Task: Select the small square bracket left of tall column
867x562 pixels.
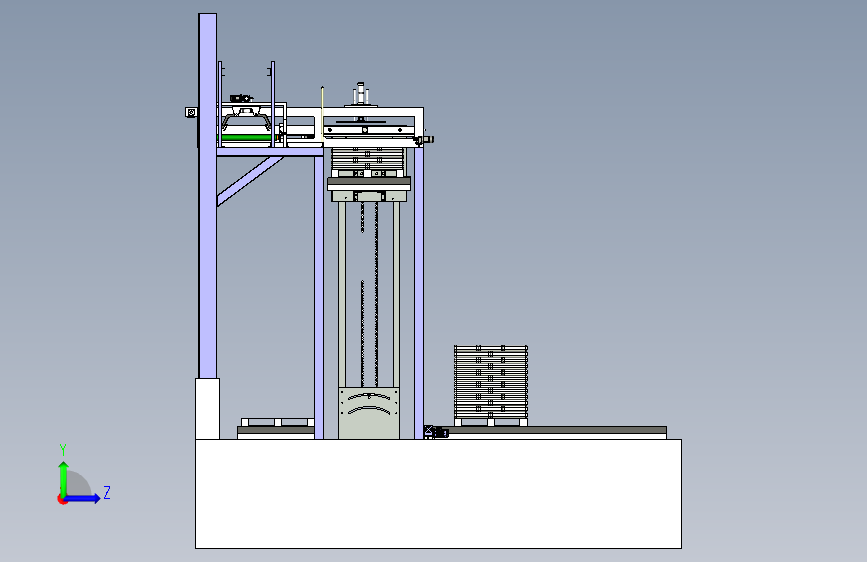Action: 191,112
